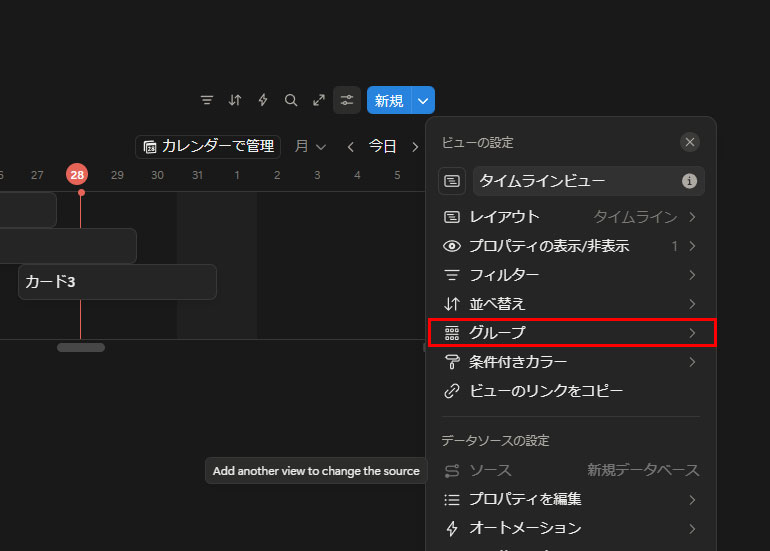Select the カード3 timeline bar
This screenshot has height=551, width=770.
click(117, 282)
